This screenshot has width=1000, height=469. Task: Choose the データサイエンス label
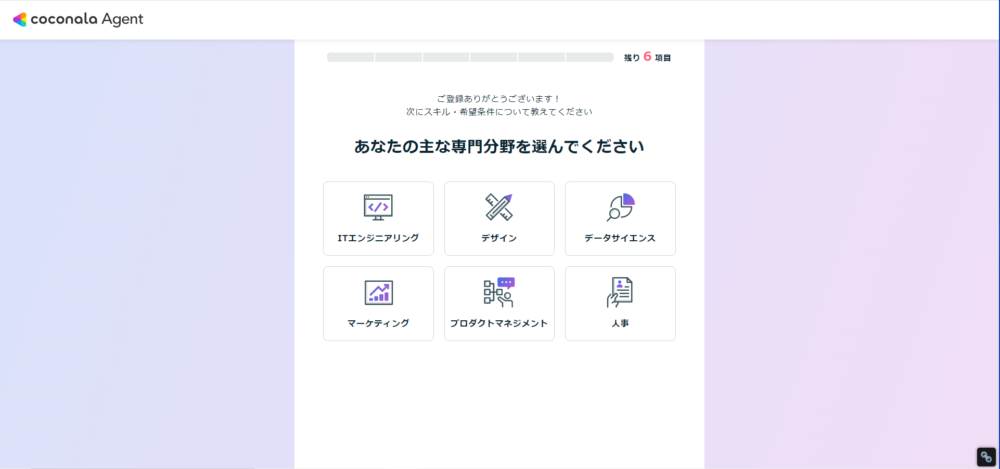click(620, 238)
